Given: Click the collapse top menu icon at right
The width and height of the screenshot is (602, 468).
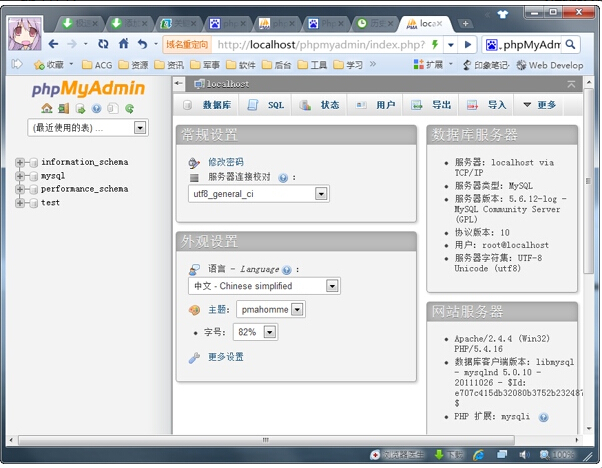Looking at the screenshot, I should tap(571, 84).
